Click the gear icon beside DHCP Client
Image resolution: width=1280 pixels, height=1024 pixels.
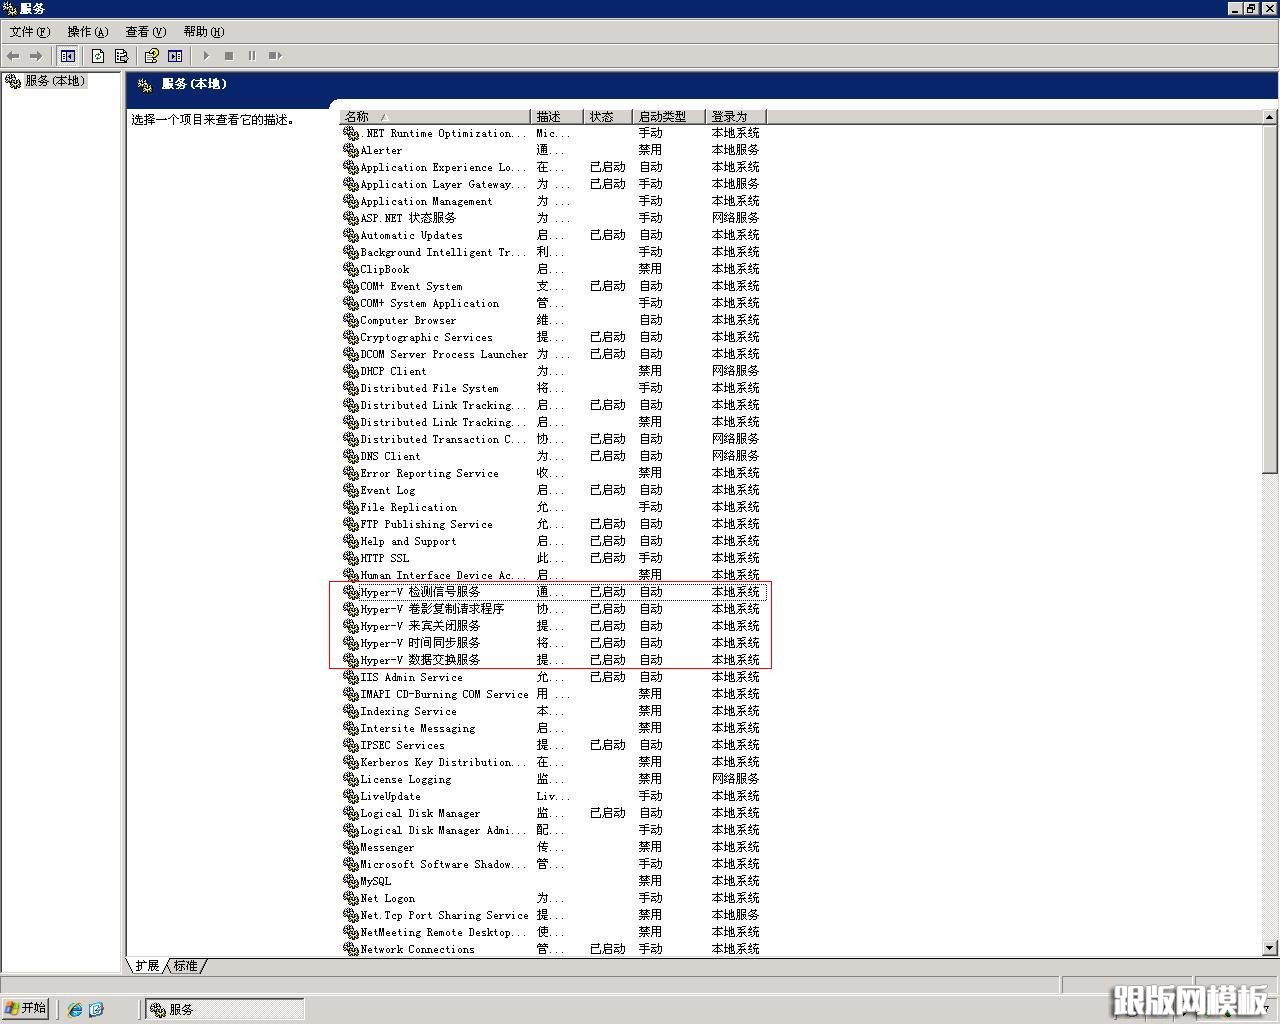click(x=351, y=371)
